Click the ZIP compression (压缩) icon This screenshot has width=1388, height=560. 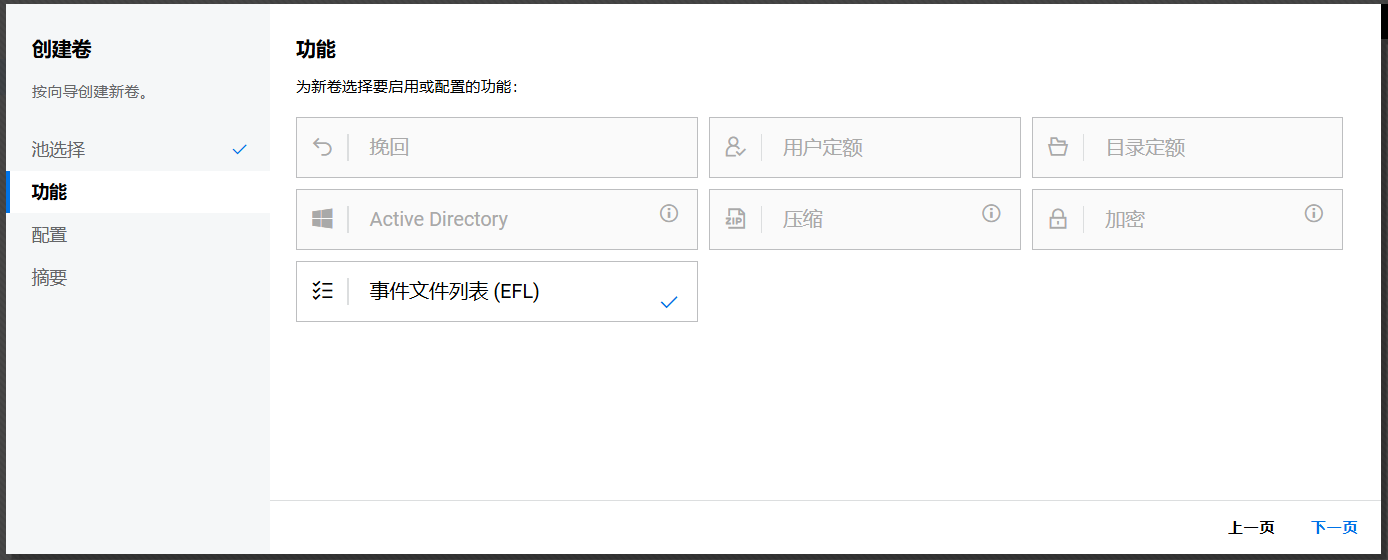(x=735, y=219)
